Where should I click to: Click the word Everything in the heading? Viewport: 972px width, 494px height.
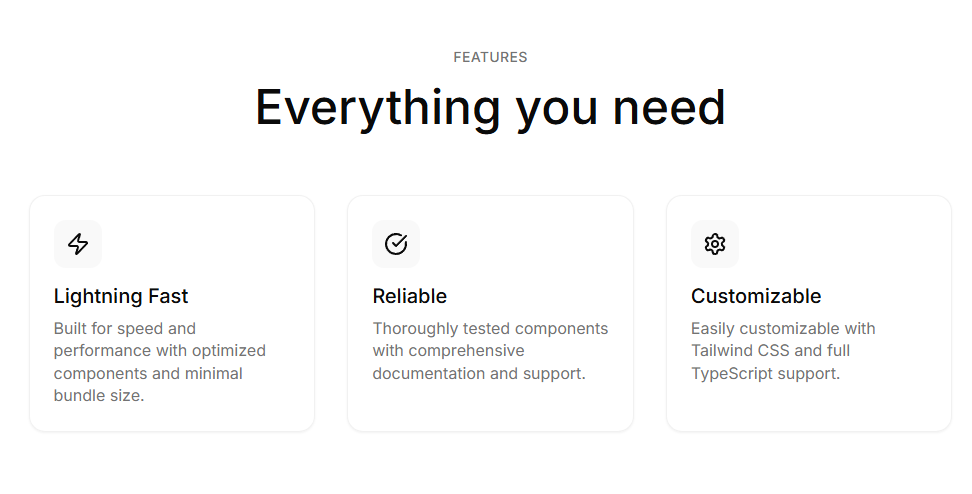coord(378,108)
